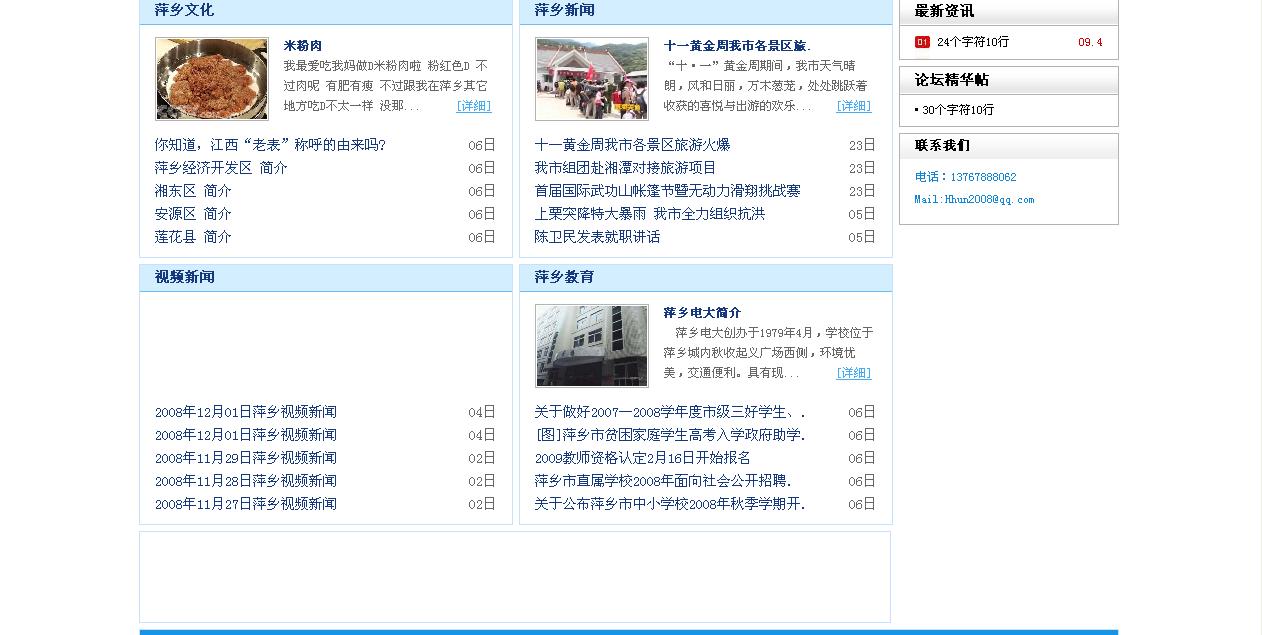Open 2009教师资格认定2月16日开始报名 link
1262x635 pixels.
[x=642, y=458]
